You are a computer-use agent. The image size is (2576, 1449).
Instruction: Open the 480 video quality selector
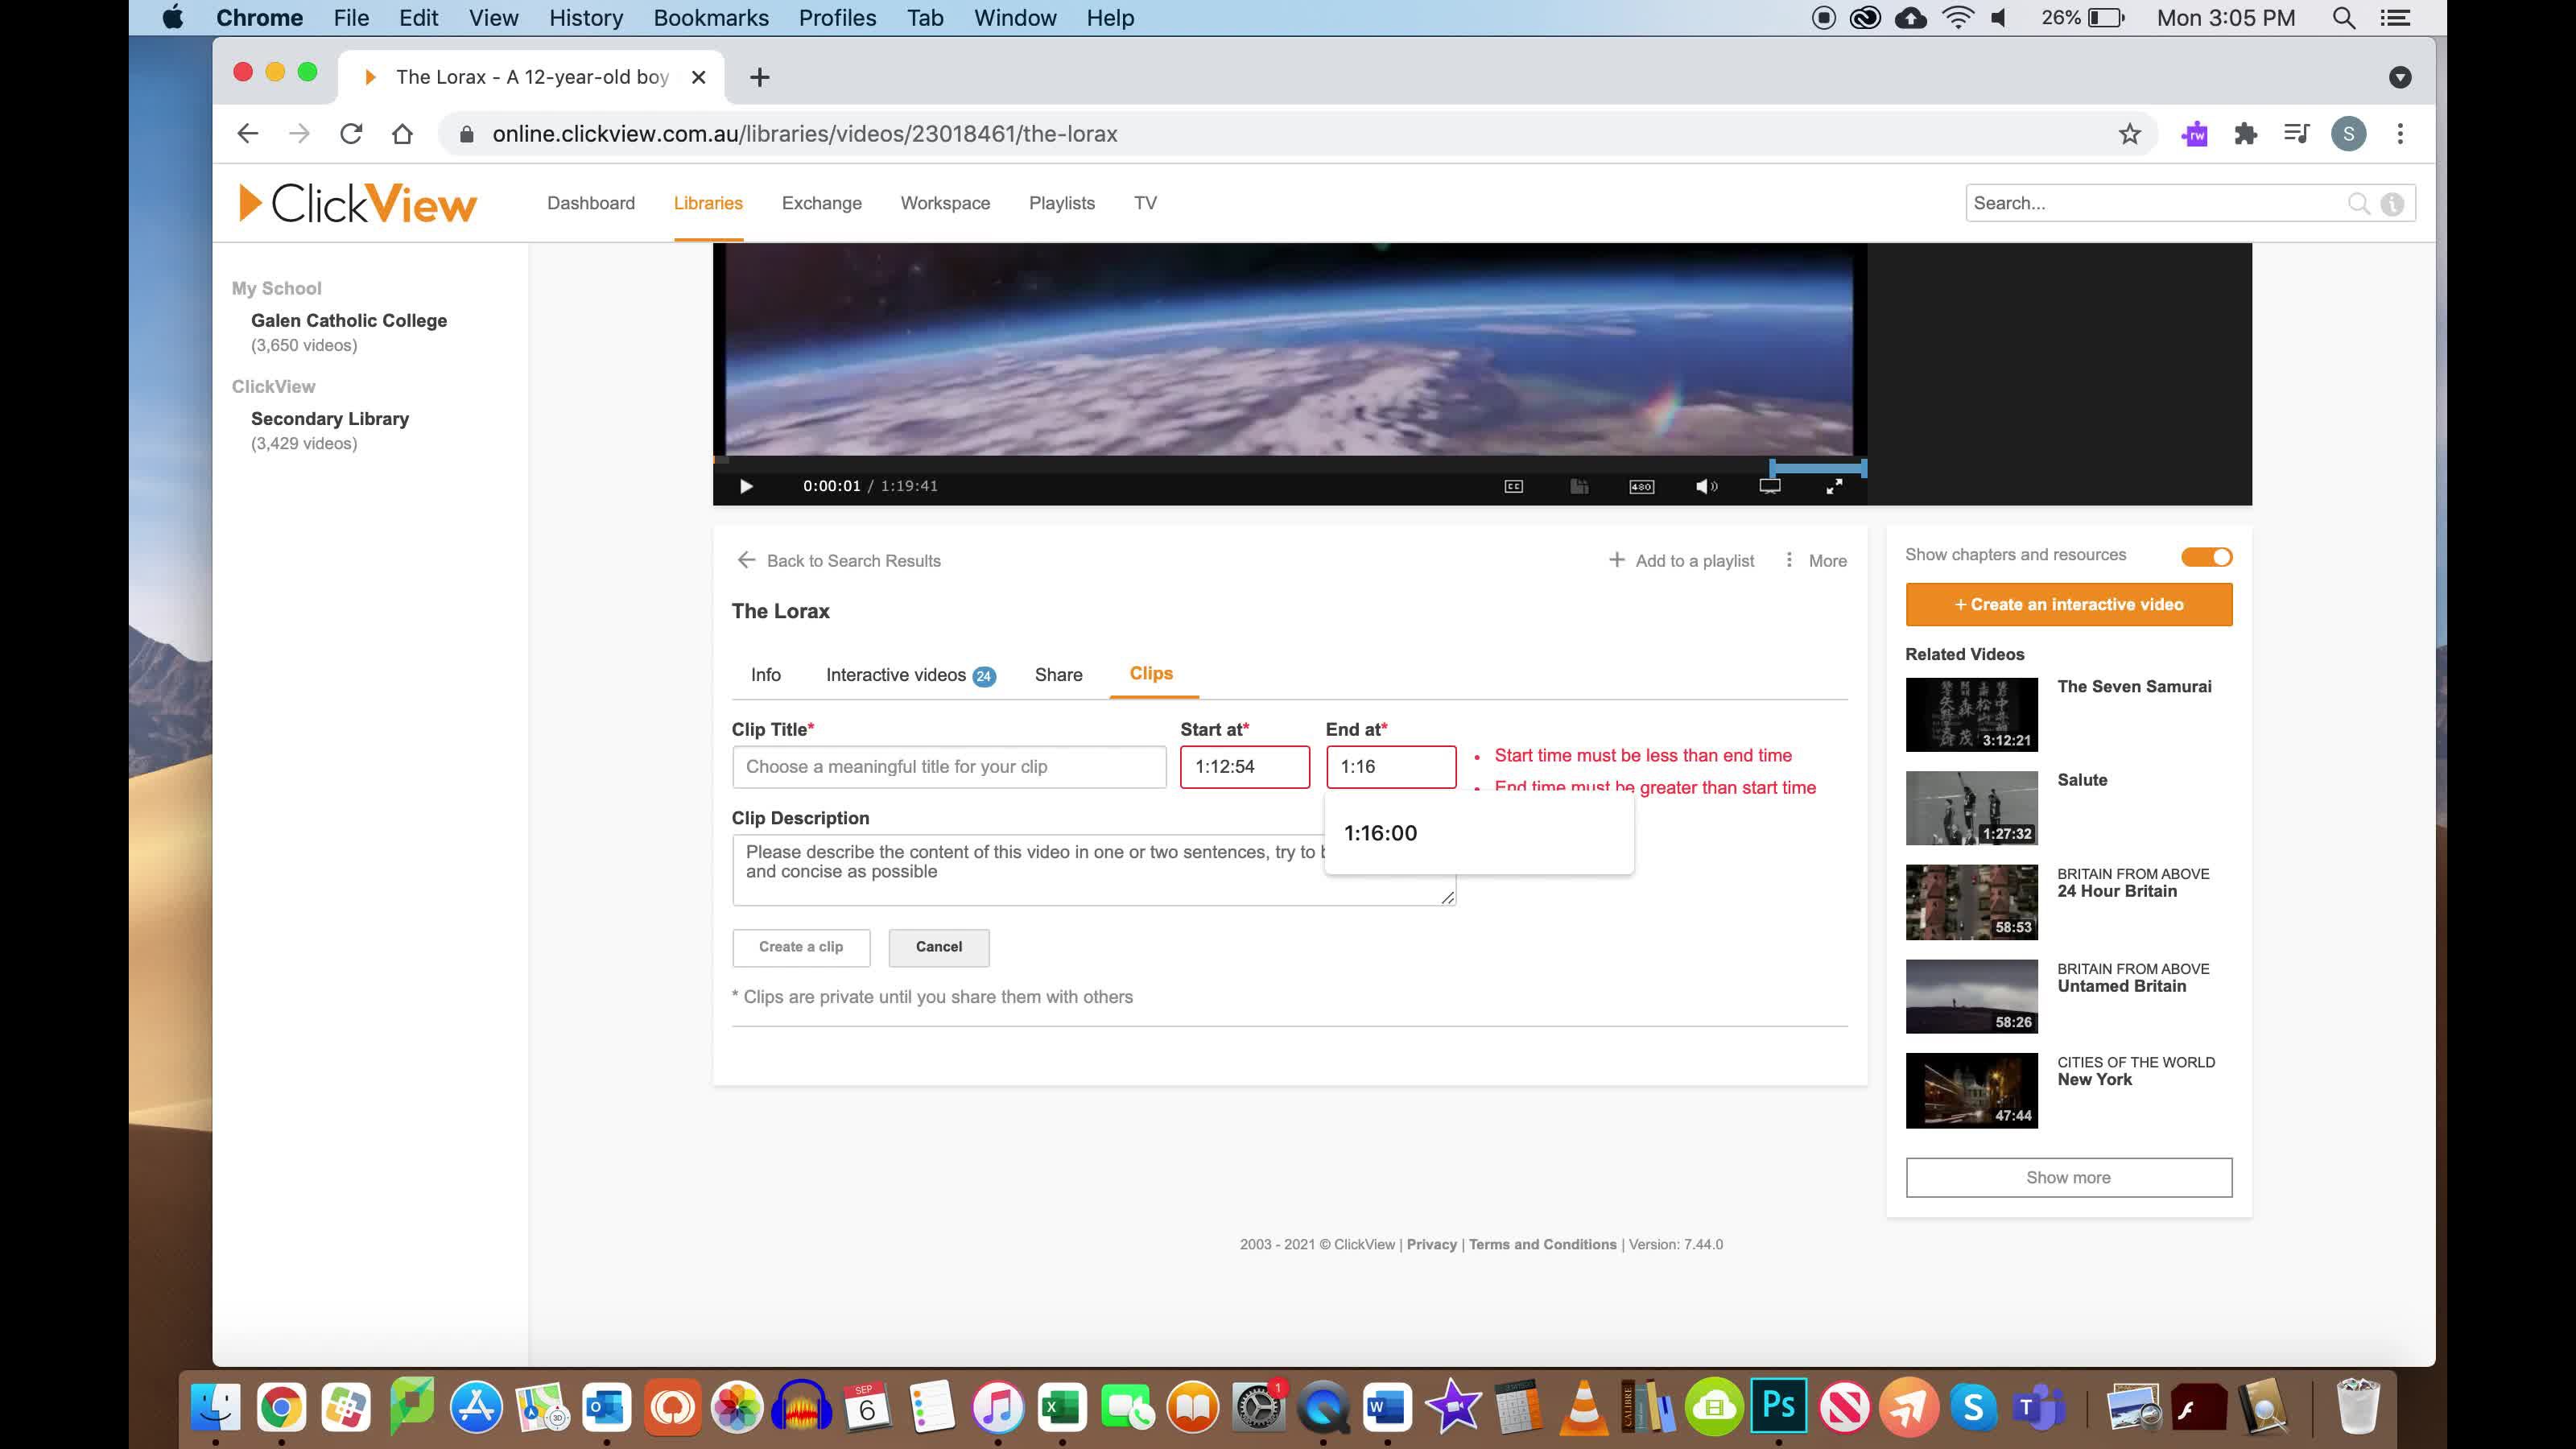(x=1641, y=486)
